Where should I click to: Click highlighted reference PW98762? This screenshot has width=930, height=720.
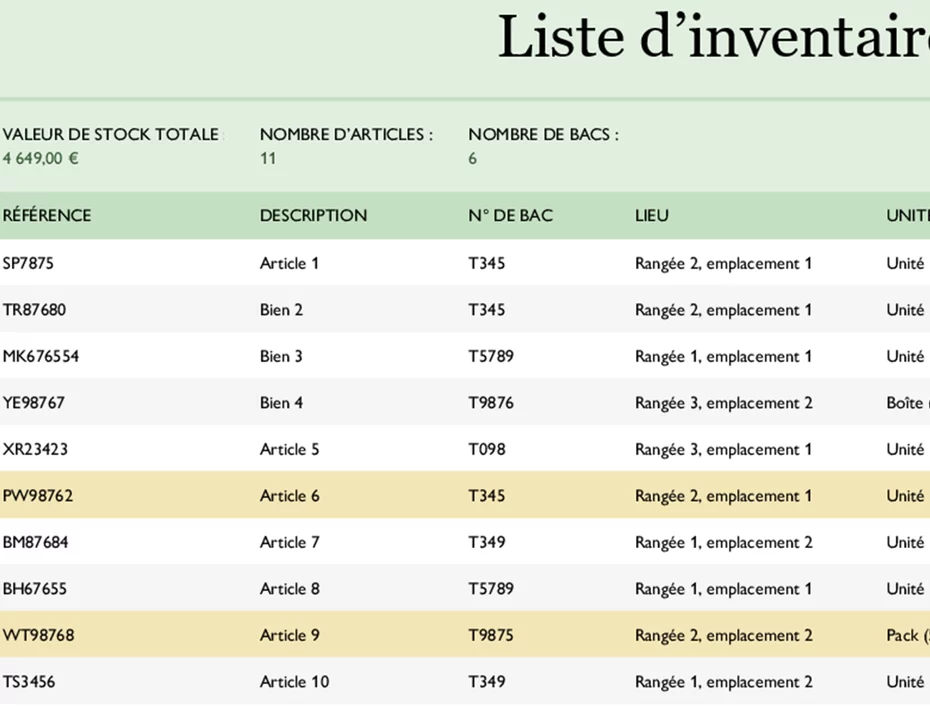(x=38, y=496)
